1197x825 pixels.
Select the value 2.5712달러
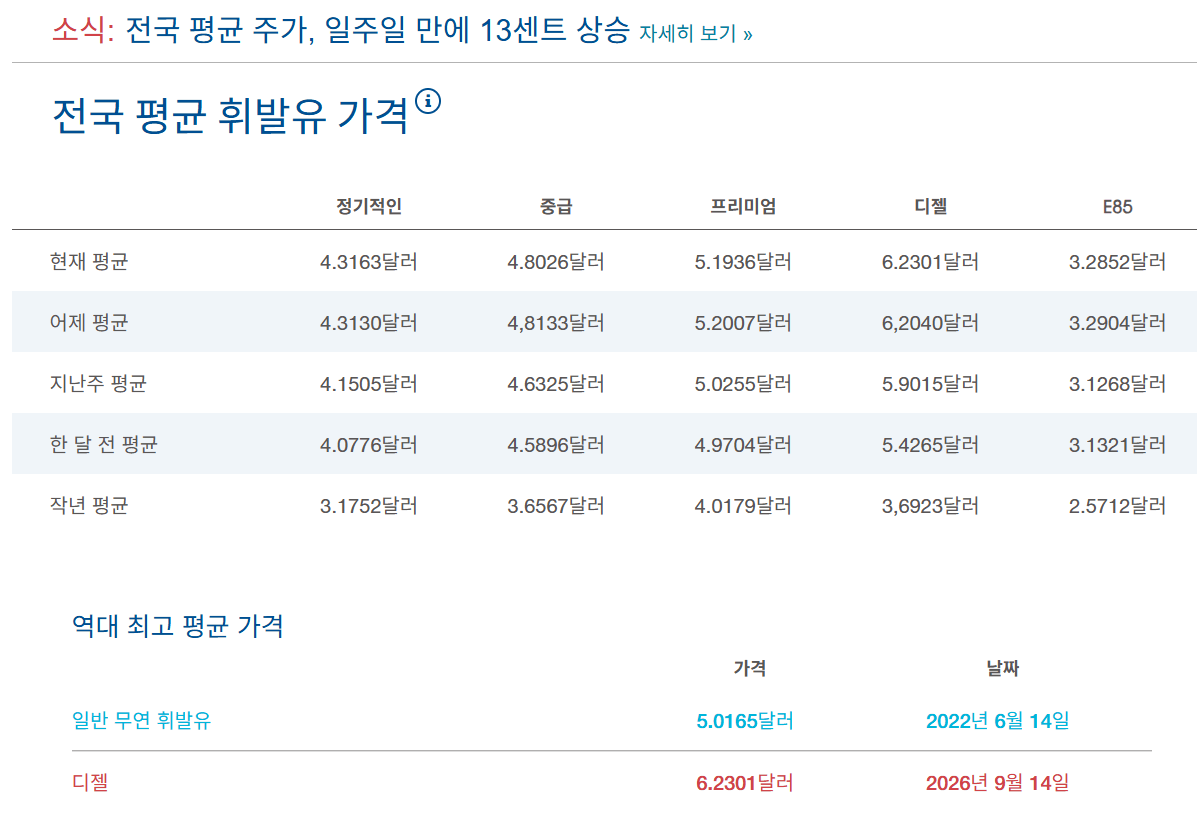1118,505
